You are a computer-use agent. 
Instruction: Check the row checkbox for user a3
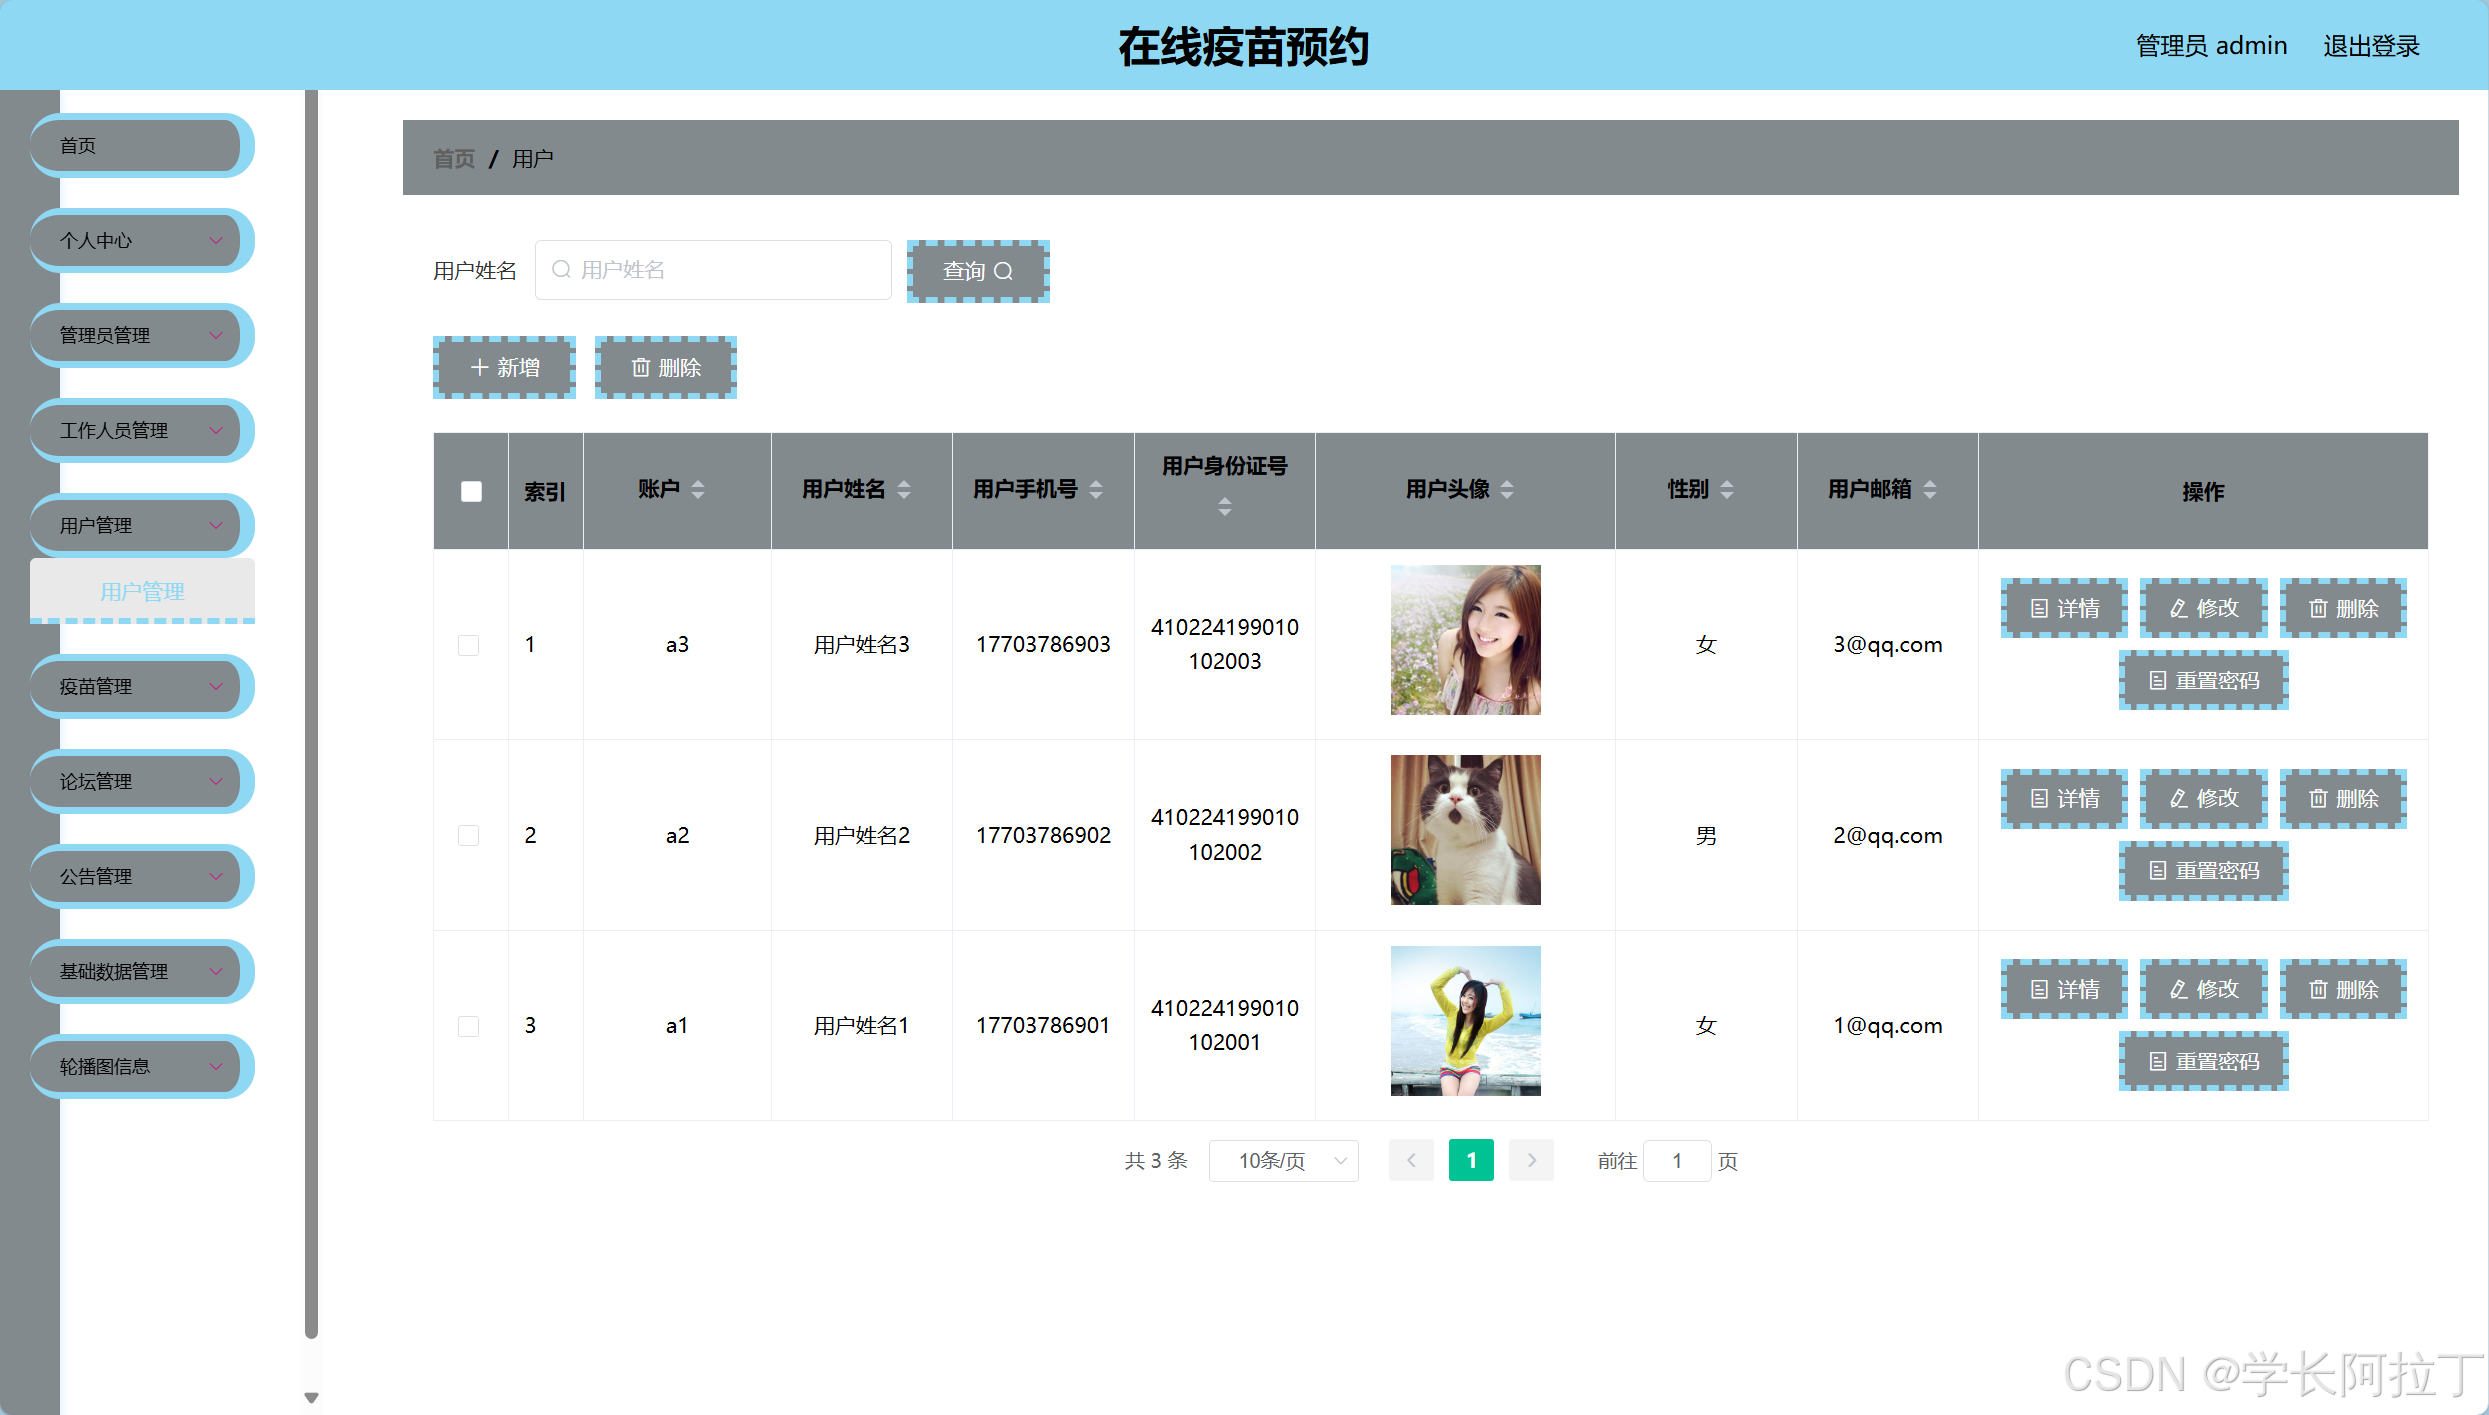click(468, 645)
